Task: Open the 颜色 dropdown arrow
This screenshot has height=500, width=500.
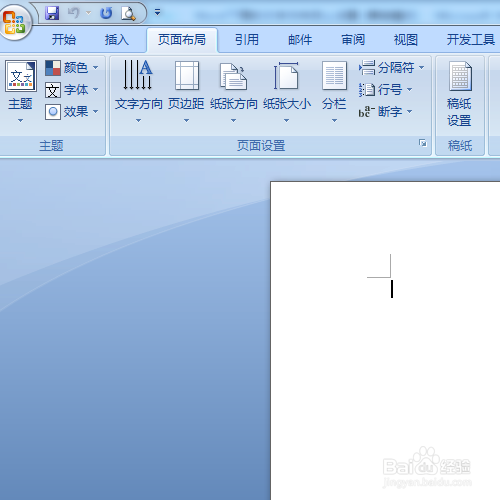Action: (96, 68)
